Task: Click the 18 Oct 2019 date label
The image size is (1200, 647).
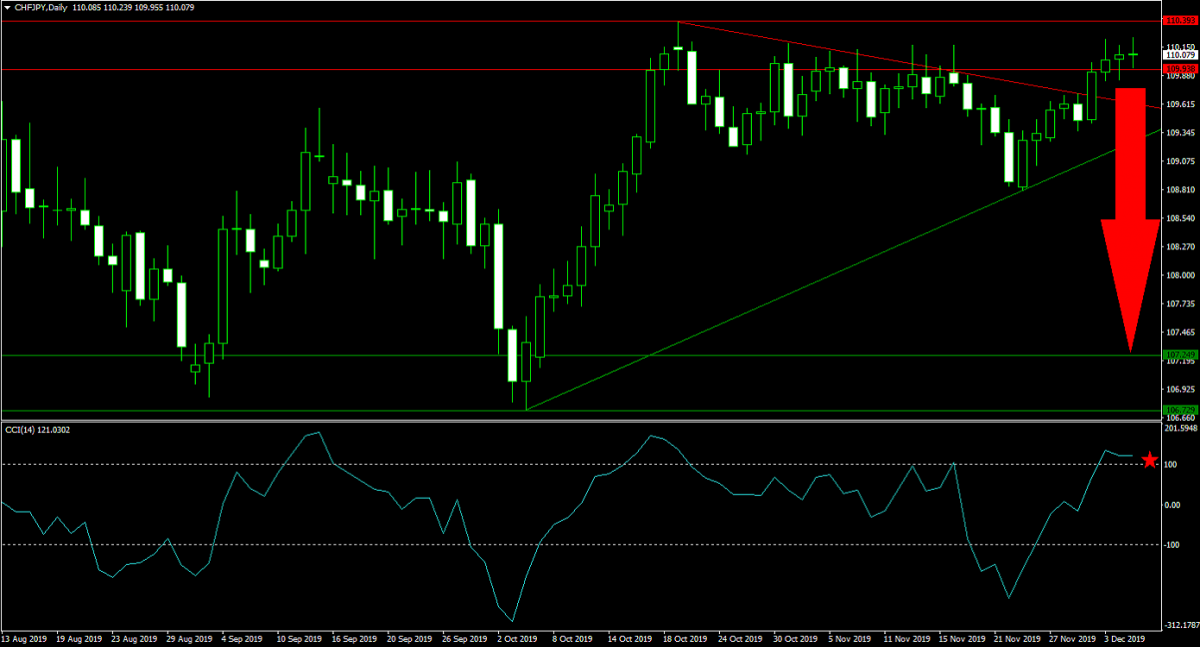Action: (680, 637)
